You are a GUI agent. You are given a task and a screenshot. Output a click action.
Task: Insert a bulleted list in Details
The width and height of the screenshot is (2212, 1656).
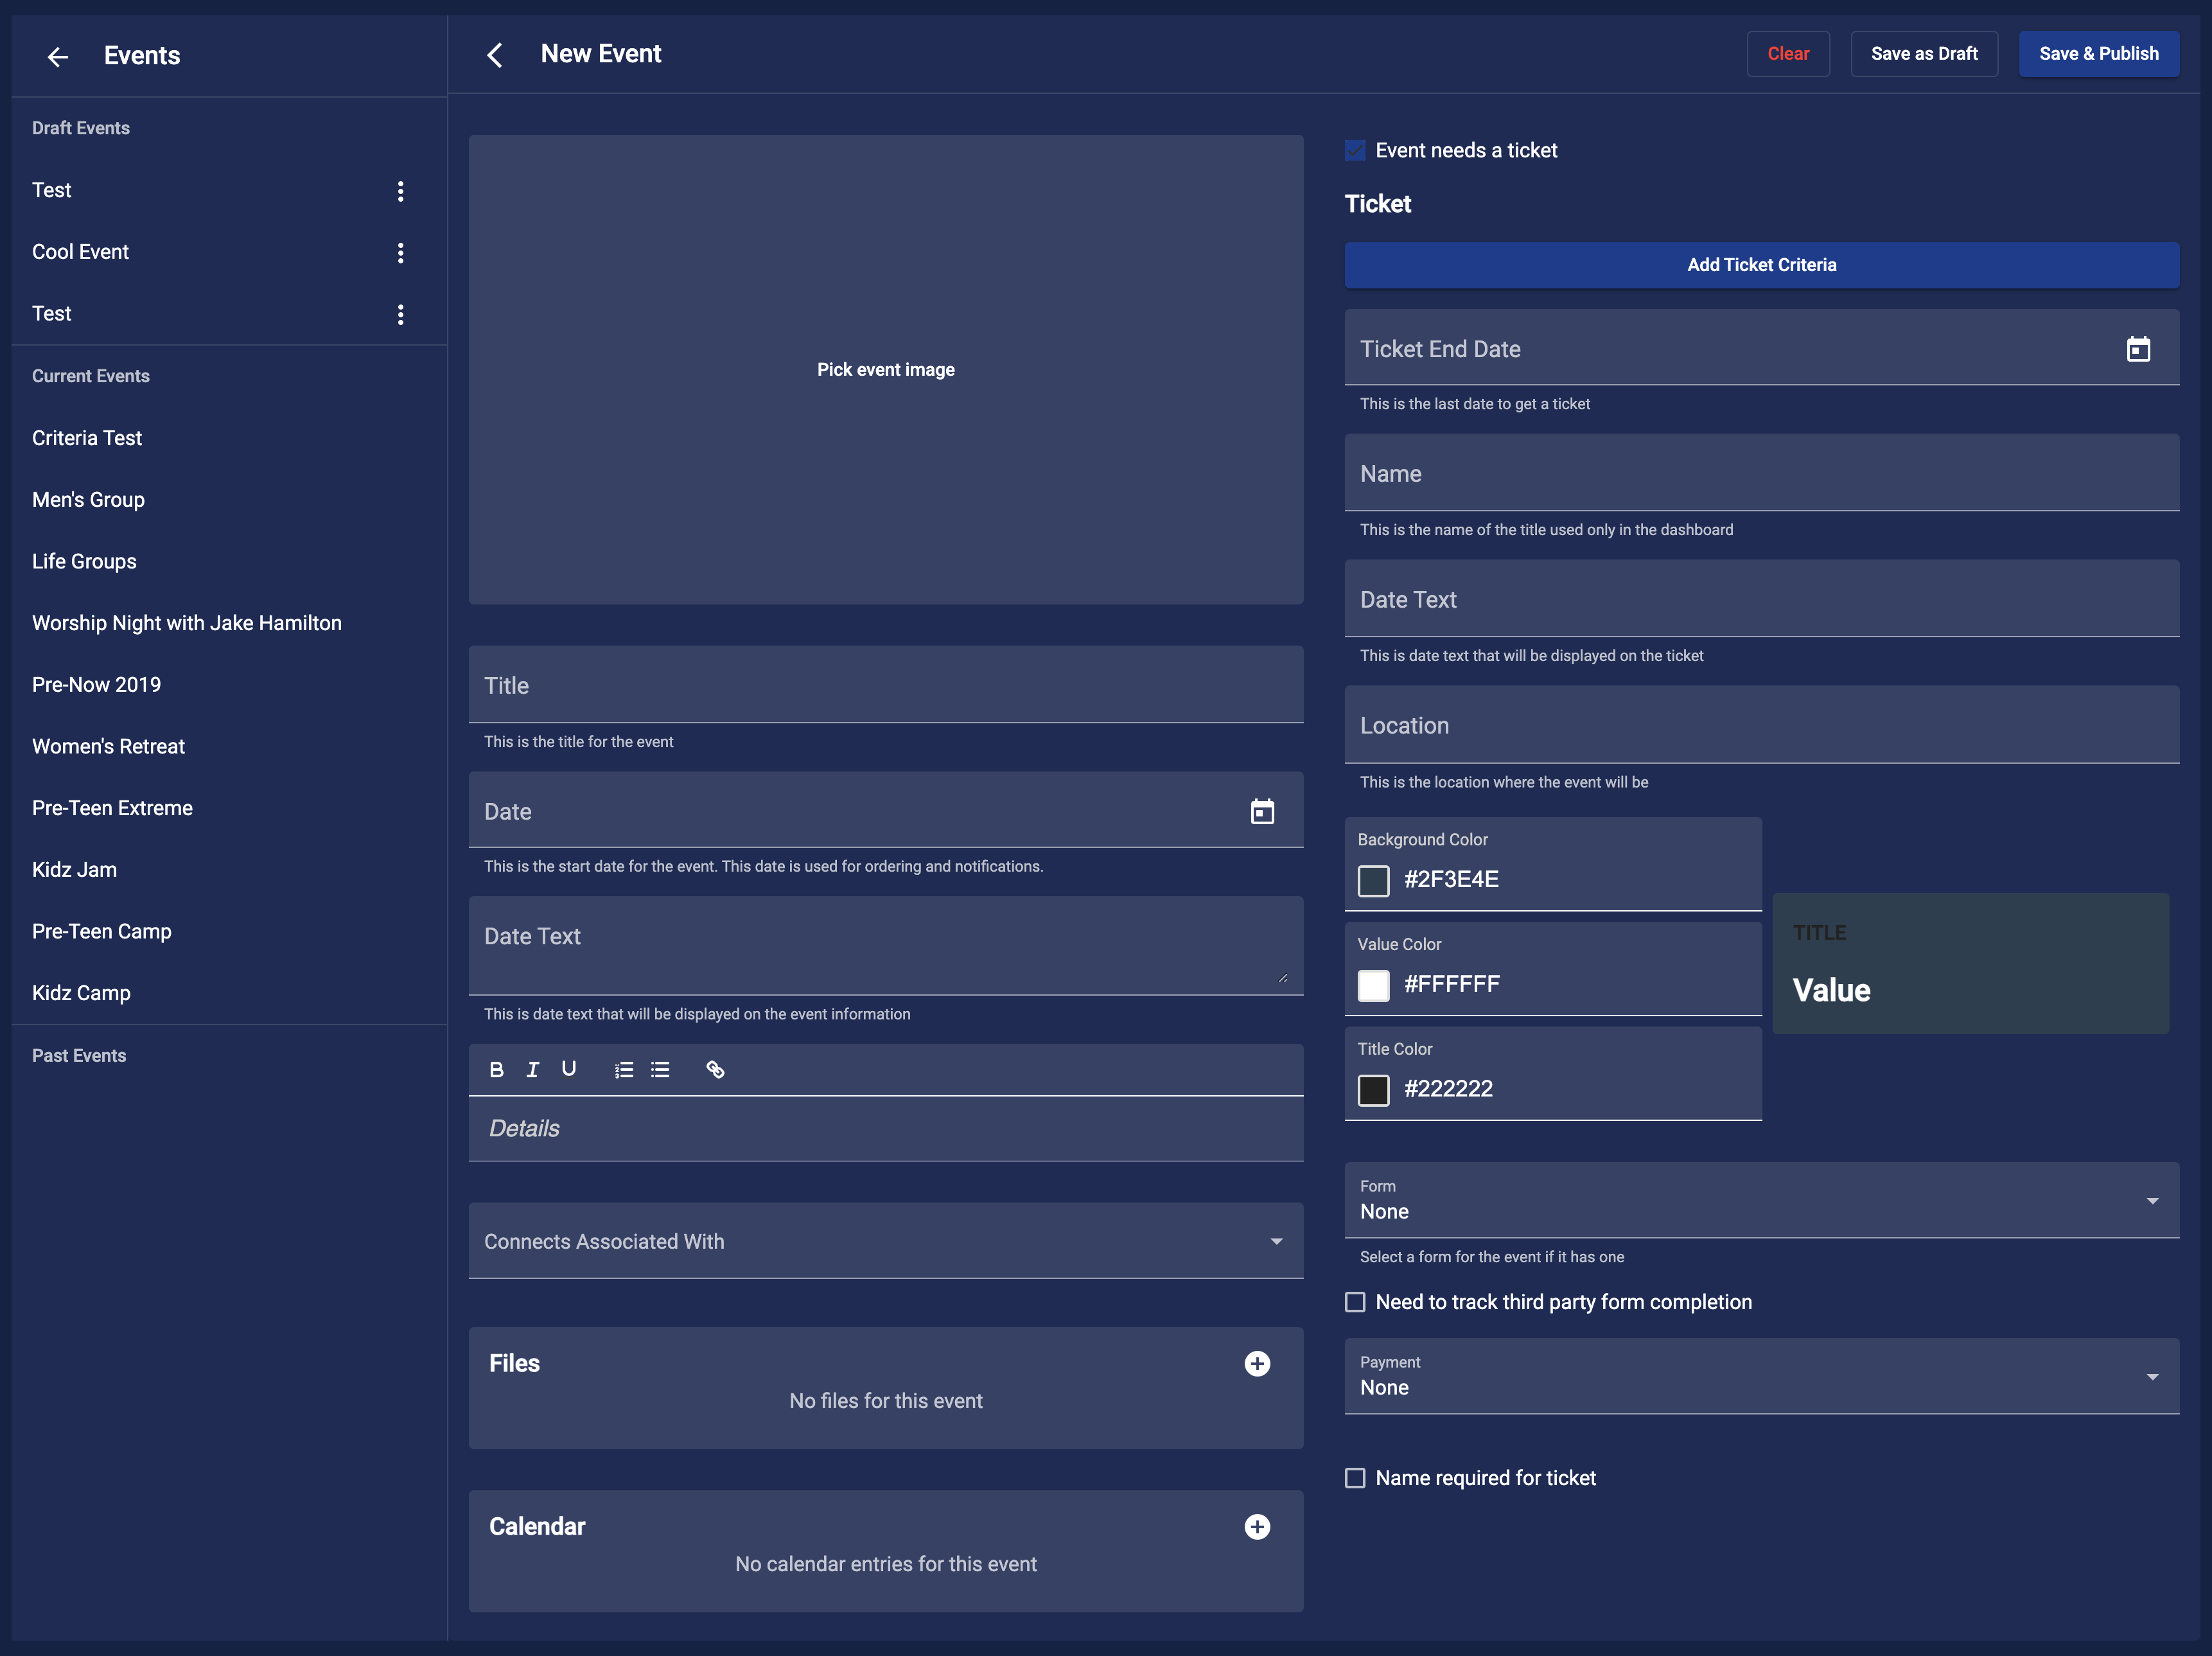[x=660, y=1069]
